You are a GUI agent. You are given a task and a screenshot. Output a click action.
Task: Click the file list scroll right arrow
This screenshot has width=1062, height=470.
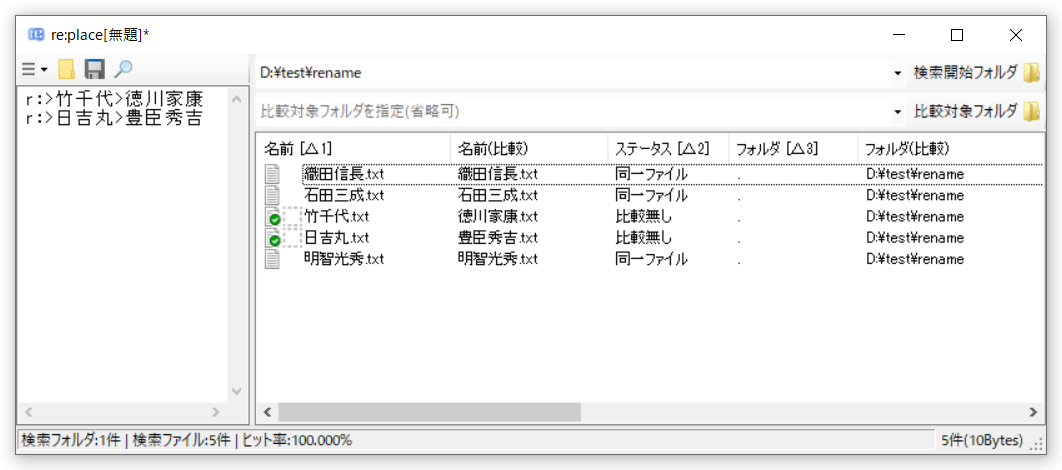coord(1033,411)
